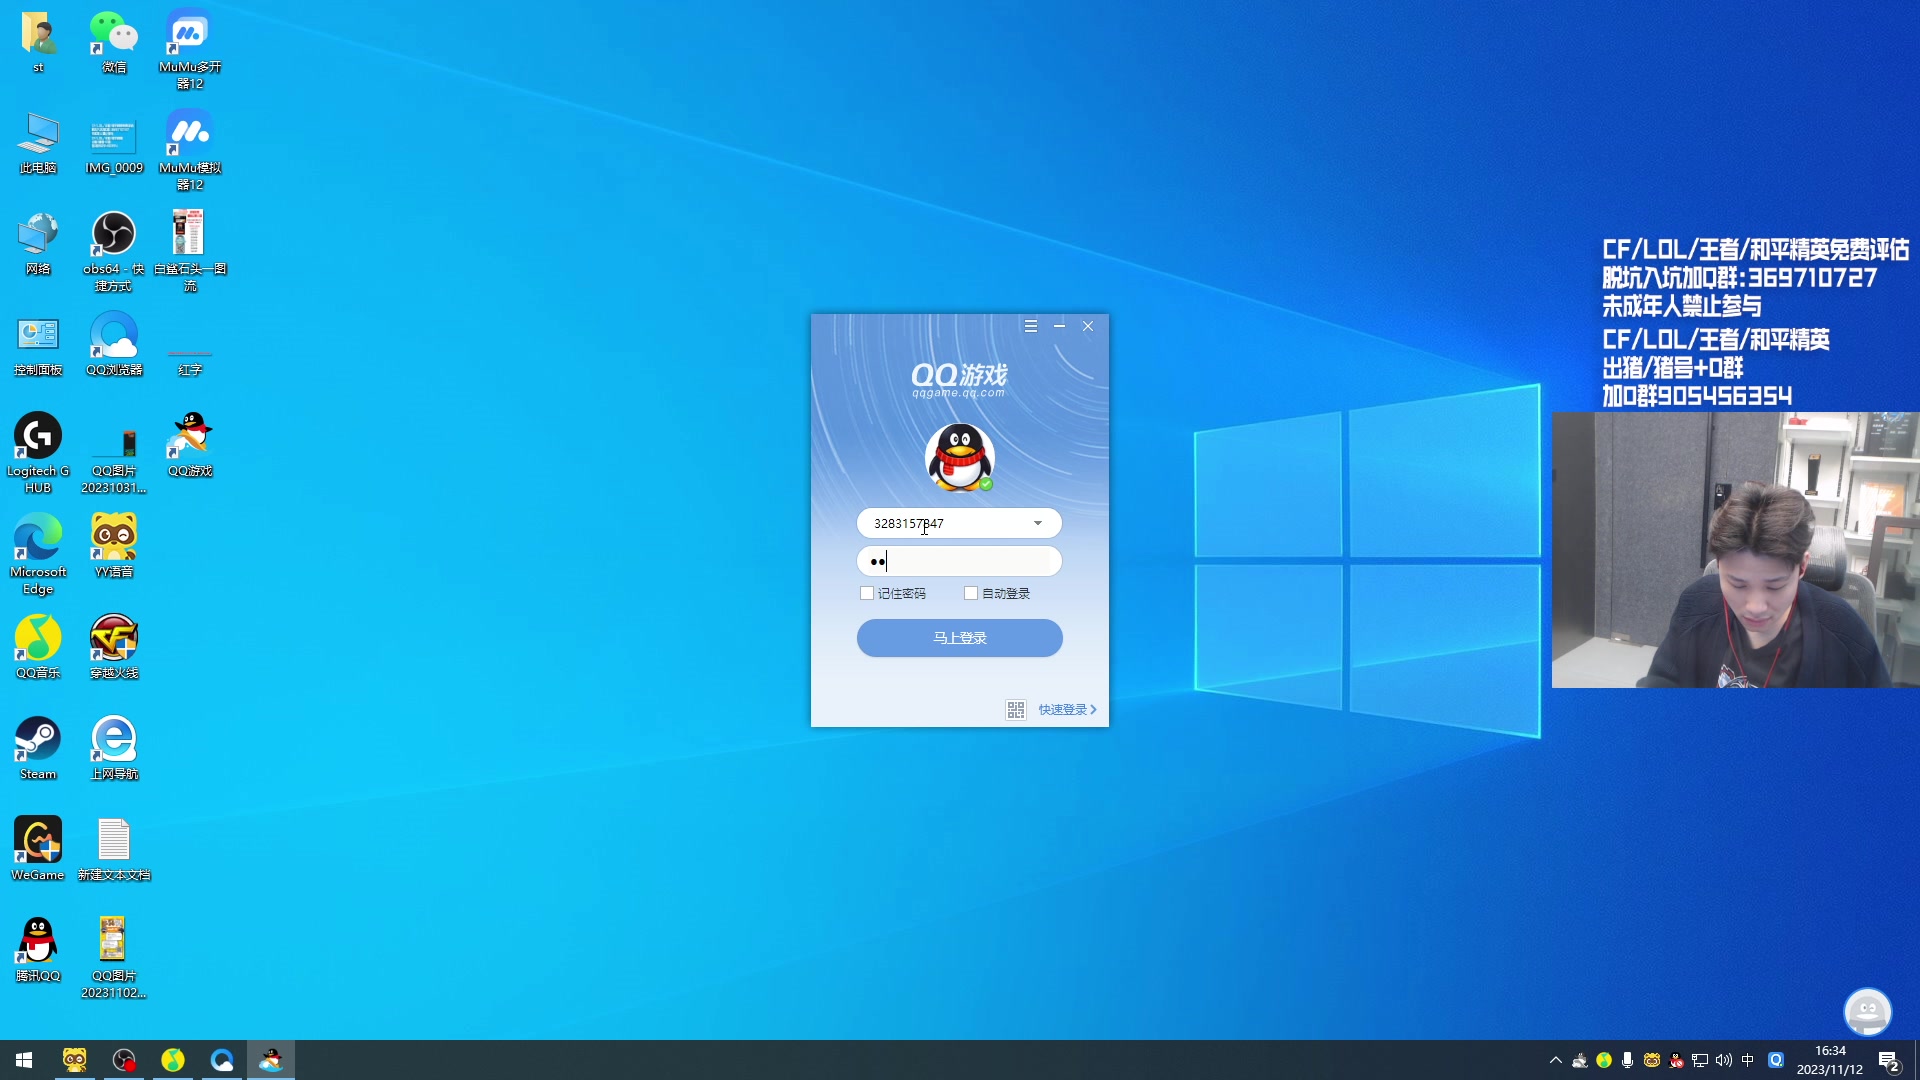Click the 马上登录 button
This screenshot has height=1080, width=1920.
[959, 638]
